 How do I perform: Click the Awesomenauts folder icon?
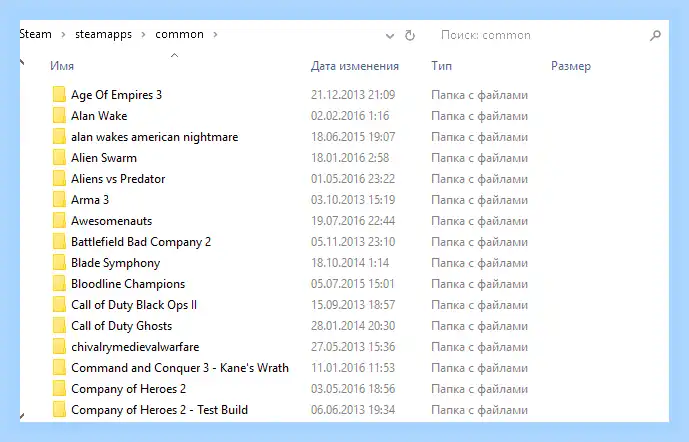[59, 221]
